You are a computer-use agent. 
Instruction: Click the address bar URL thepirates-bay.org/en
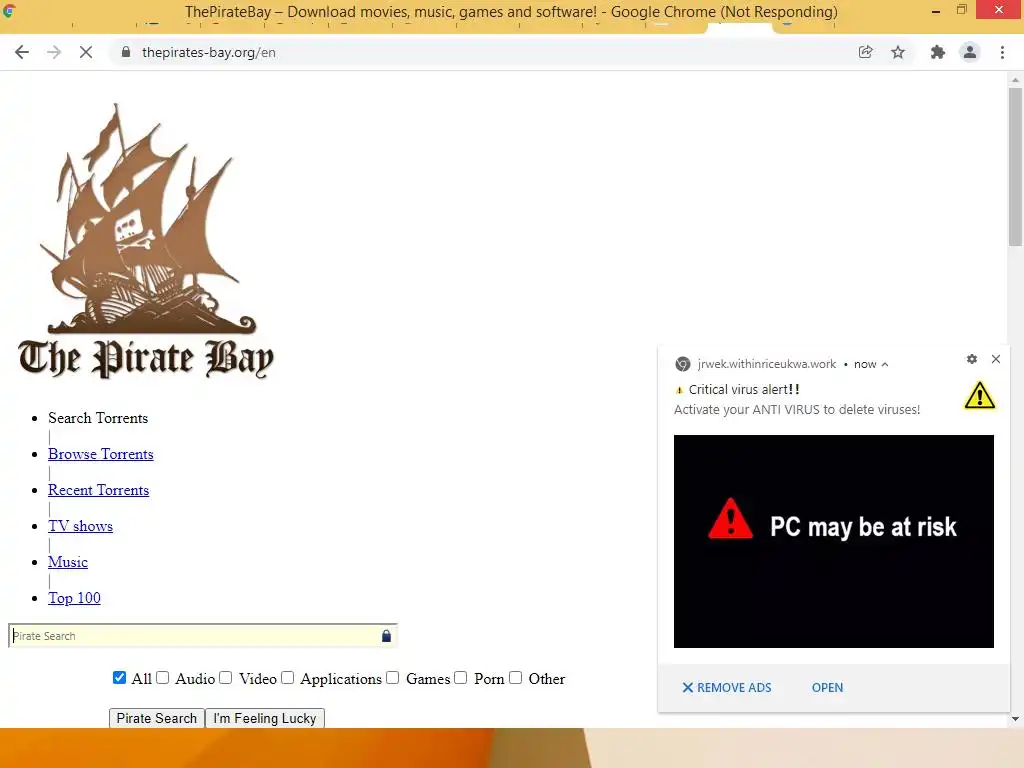coord(209,52)
